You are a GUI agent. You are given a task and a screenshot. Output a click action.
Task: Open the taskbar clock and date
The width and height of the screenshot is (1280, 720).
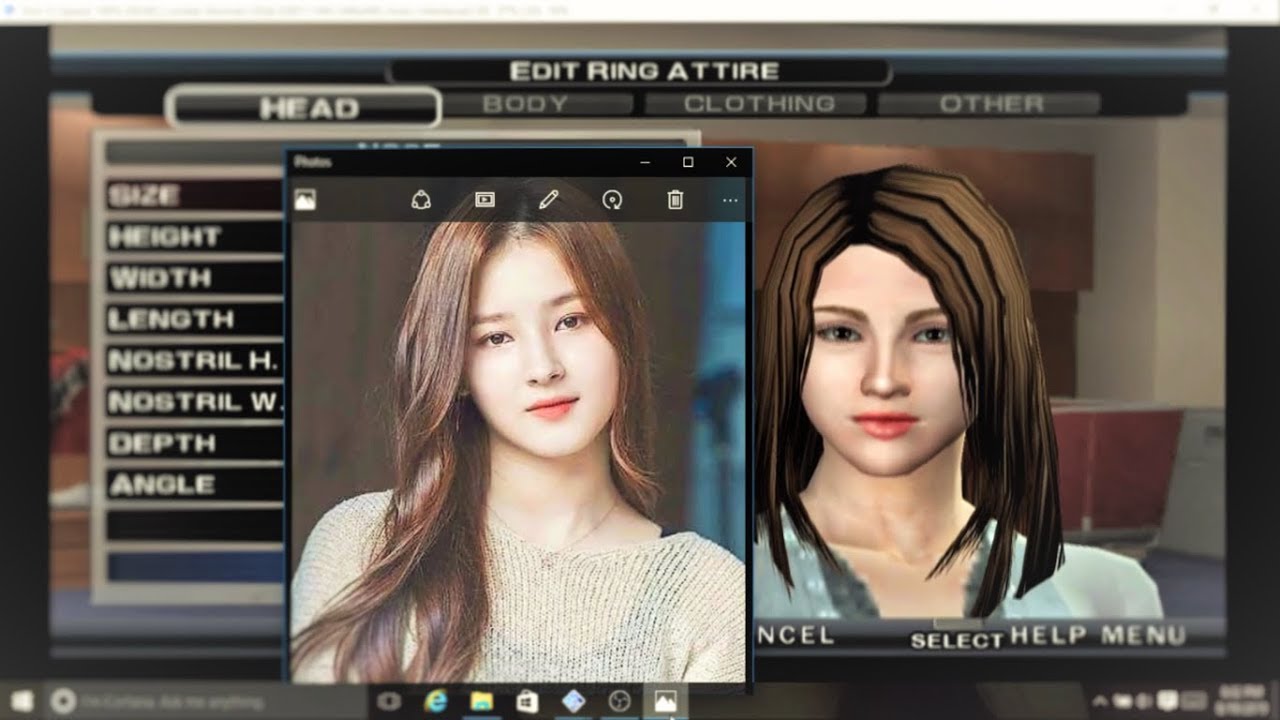1240,698
